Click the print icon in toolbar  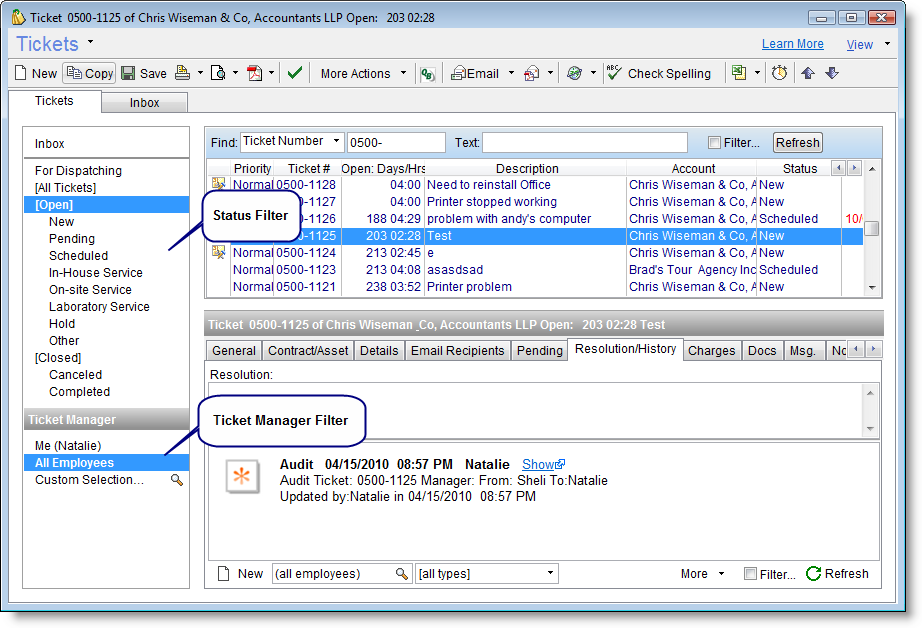click(183, 73)
